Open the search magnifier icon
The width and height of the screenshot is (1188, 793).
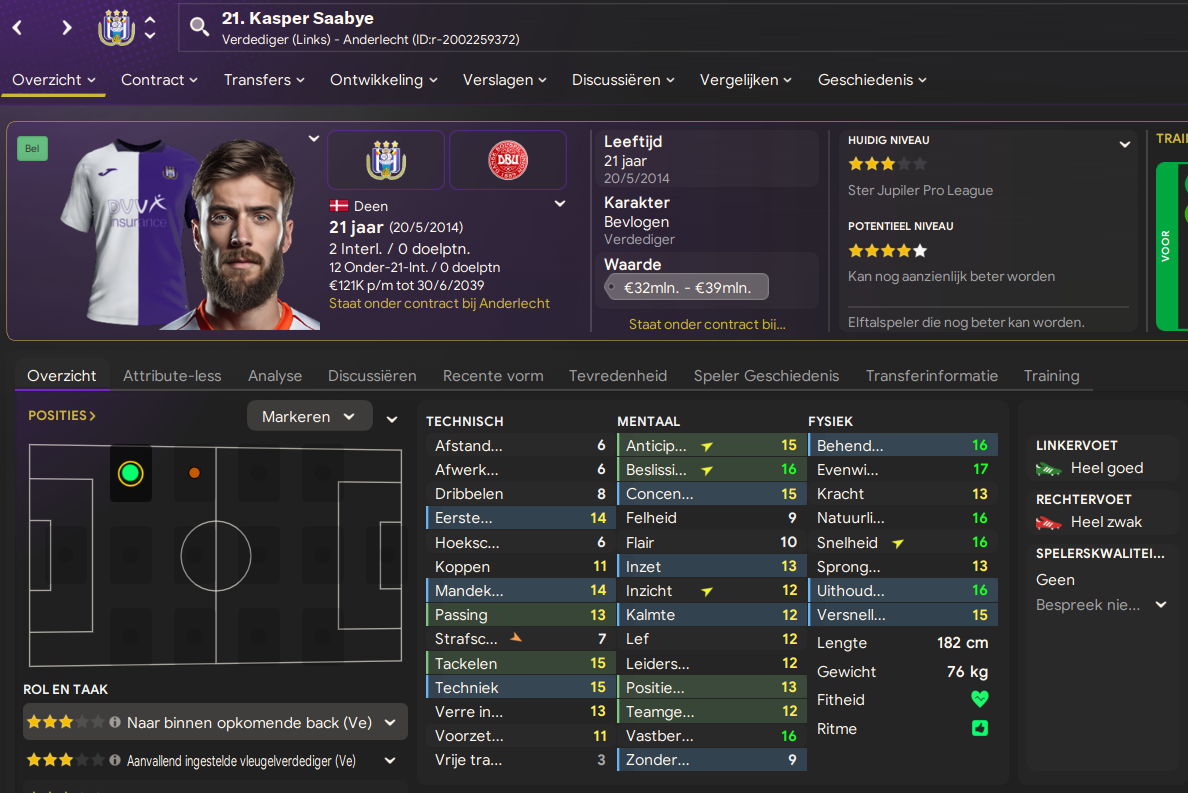199,27
